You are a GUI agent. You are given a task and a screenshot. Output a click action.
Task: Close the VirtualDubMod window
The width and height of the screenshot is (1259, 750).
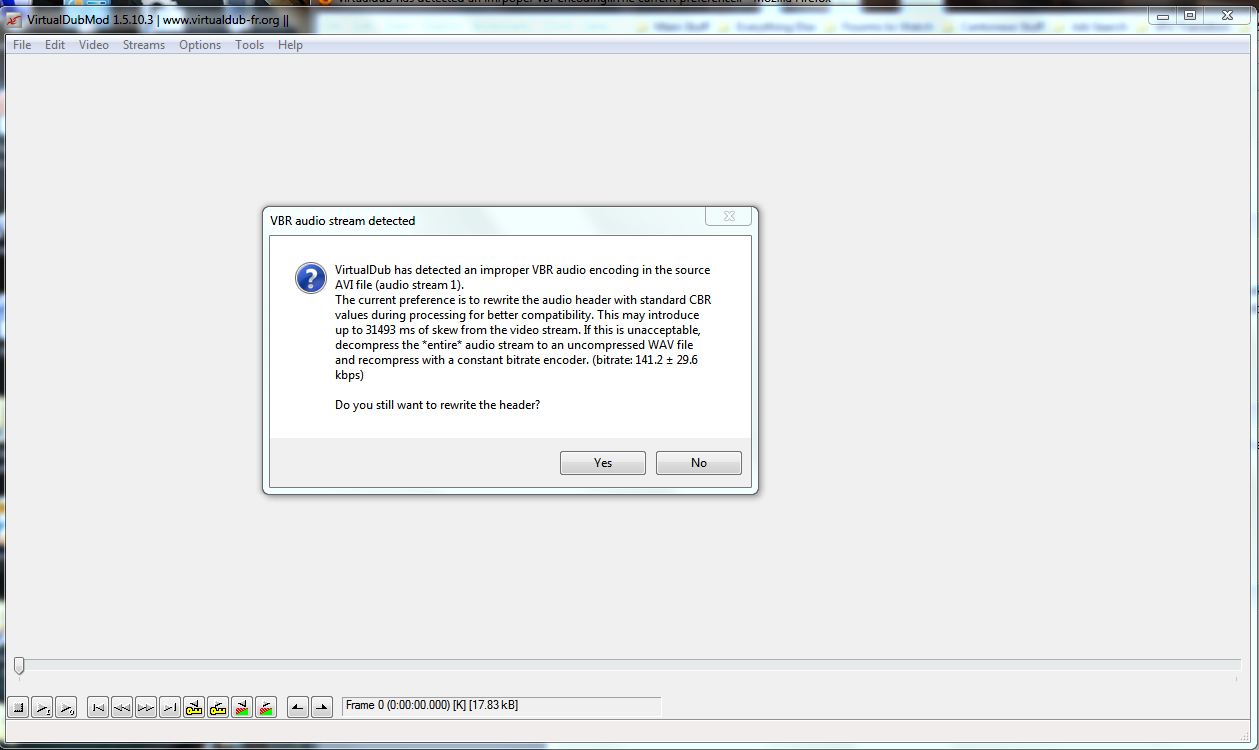click(1227, 15)
